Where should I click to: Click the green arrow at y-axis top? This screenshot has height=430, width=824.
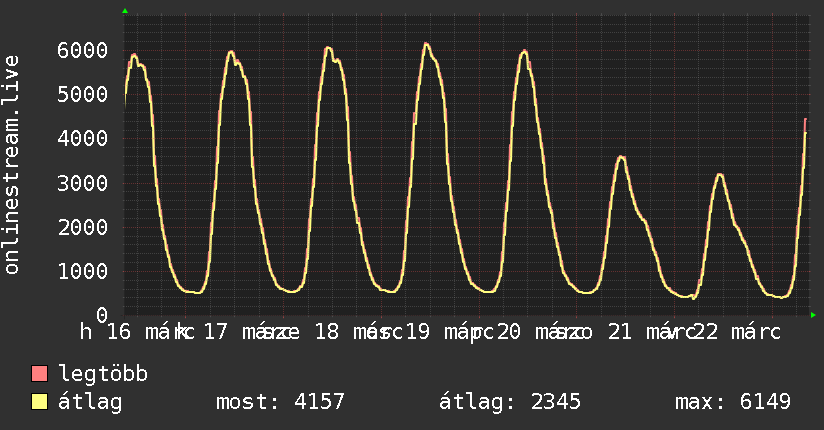[125, 11]
